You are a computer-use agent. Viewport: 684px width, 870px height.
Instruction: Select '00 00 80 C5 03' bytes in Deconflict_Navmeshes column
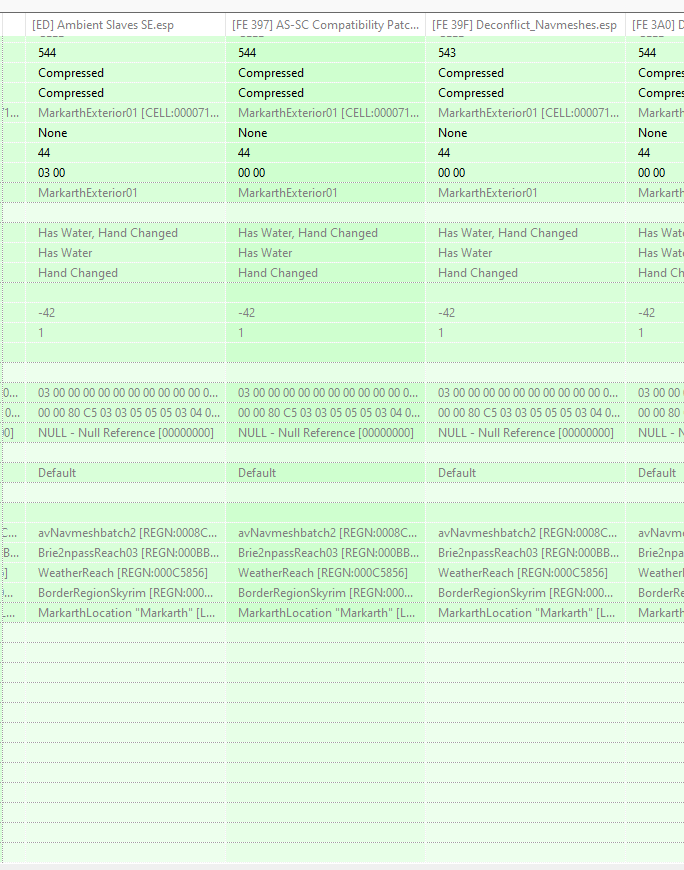pyautogui.click(x=529, y=413)
